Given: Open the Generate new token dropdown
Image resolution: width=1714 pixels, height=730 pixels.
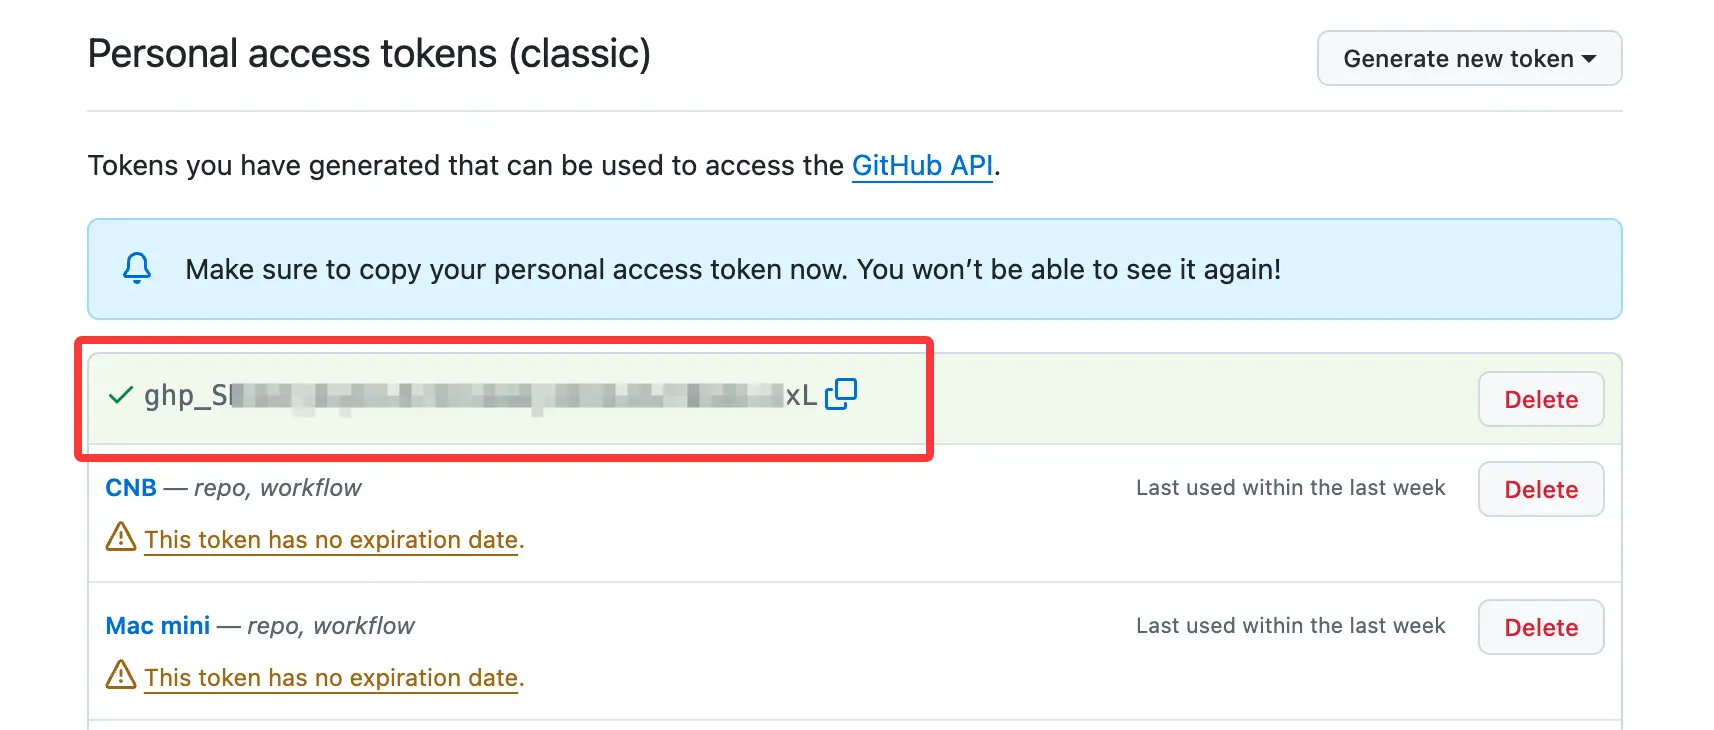Looking at the screenshot, I should click(1468, 59).
